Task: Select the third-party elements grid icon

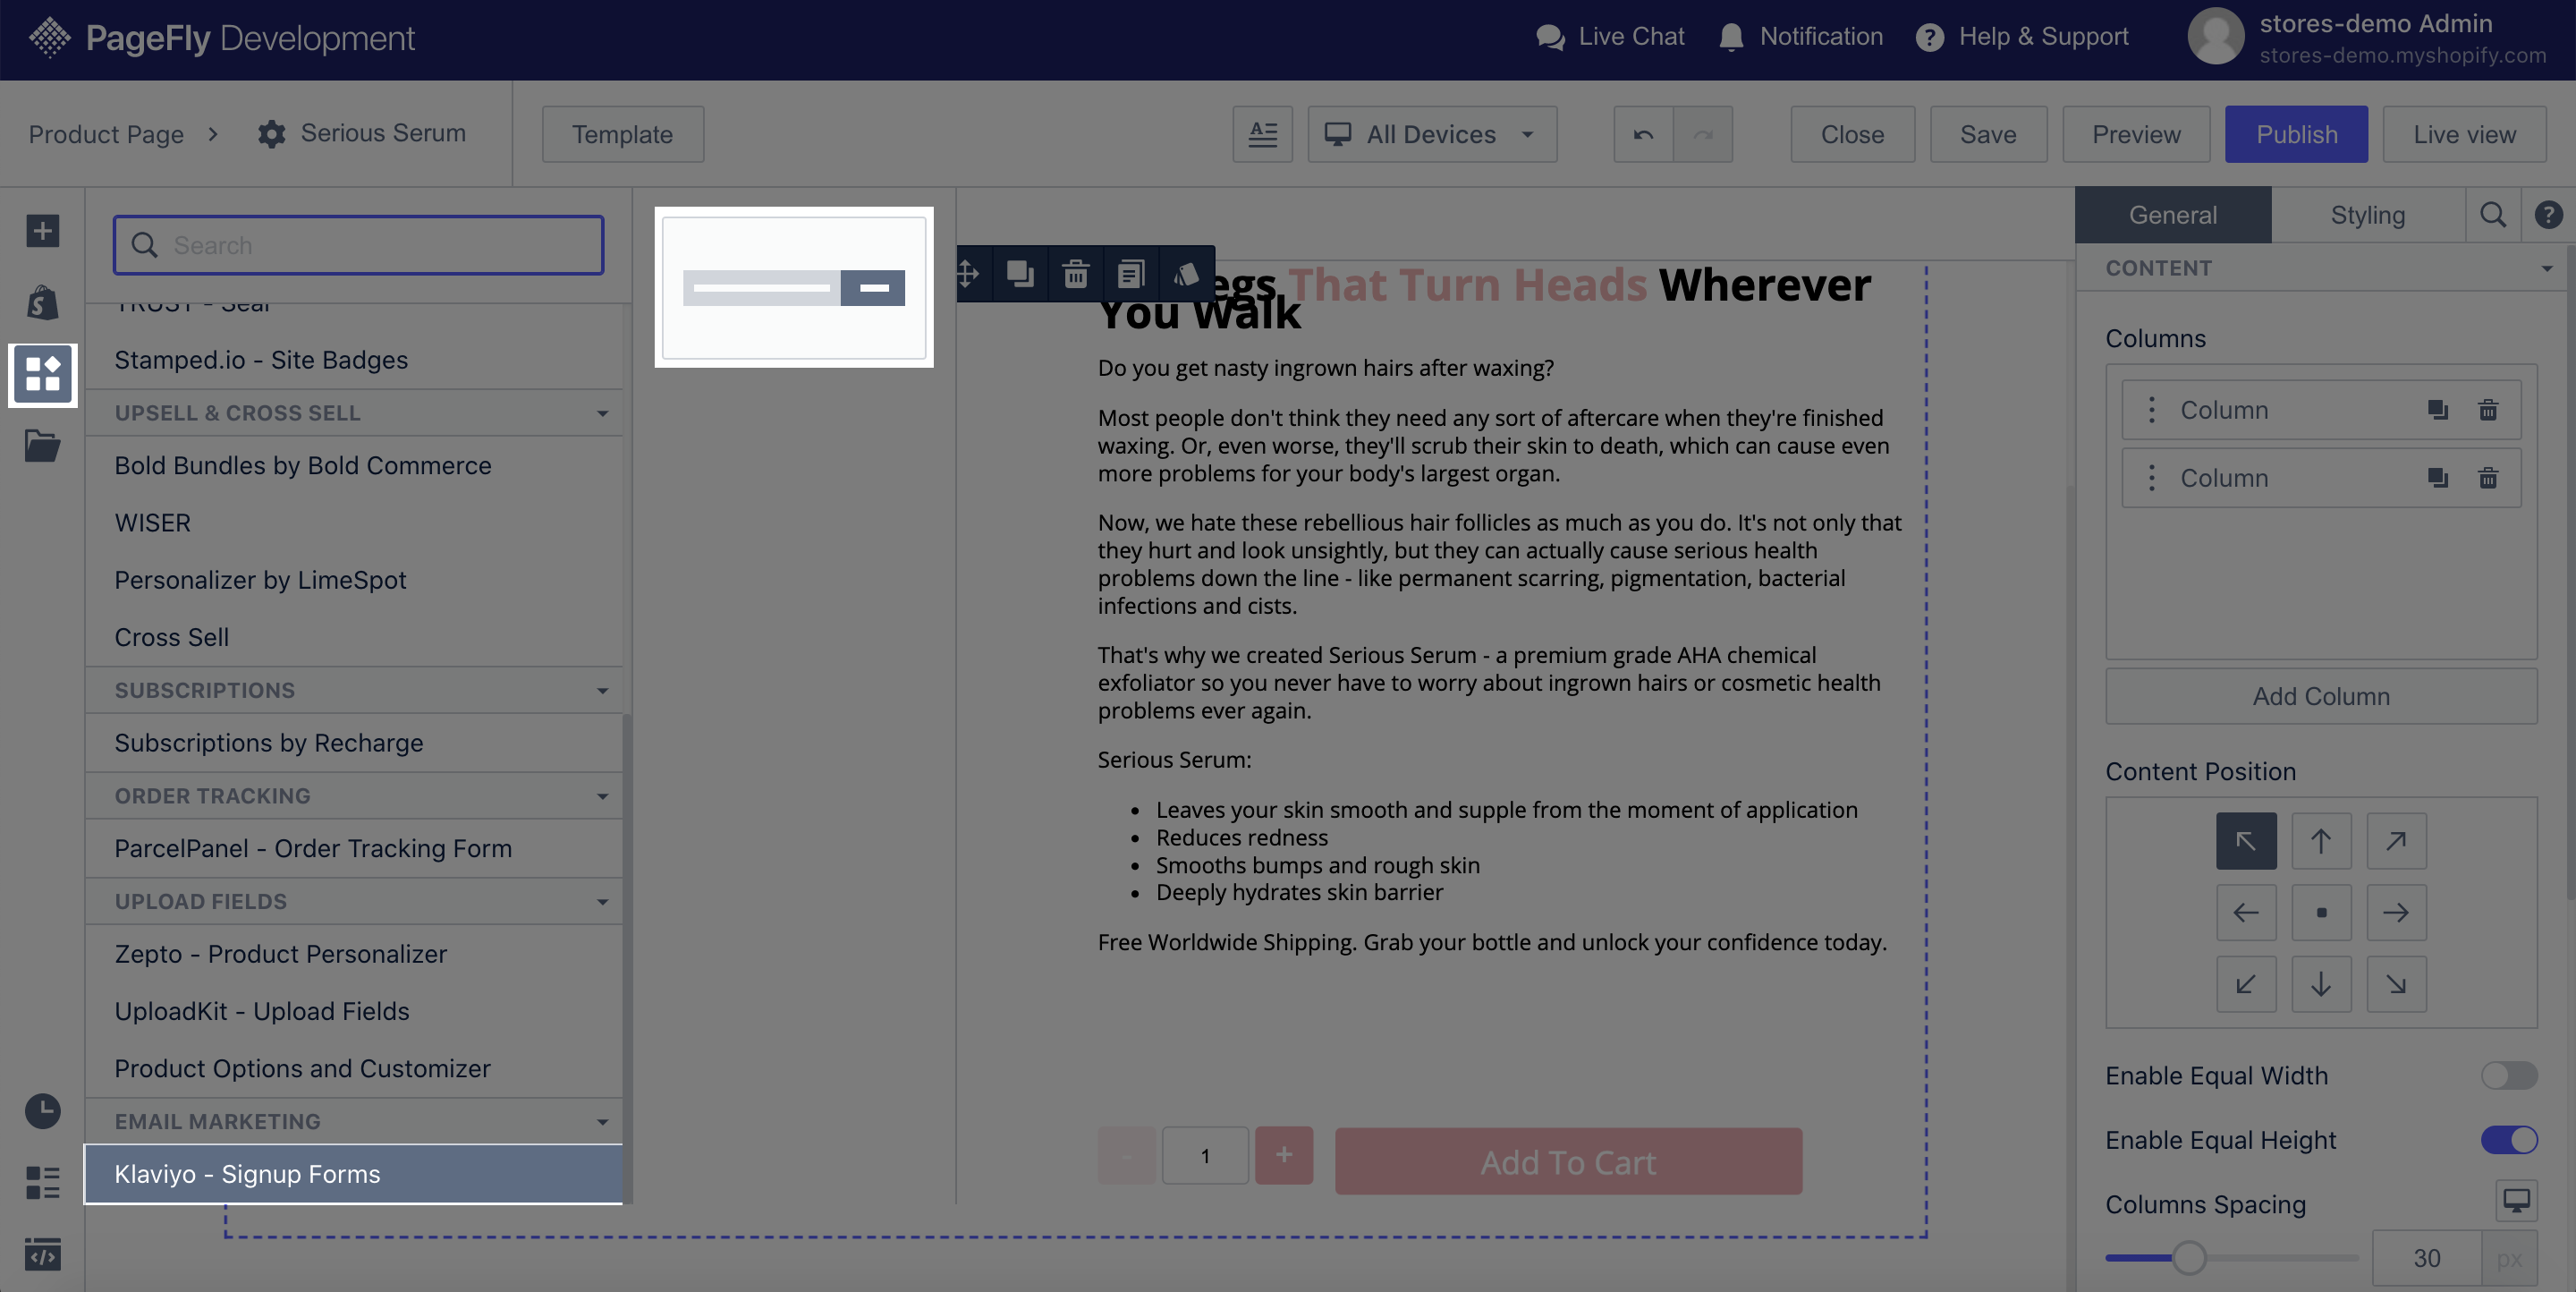Action: [42, 374]
